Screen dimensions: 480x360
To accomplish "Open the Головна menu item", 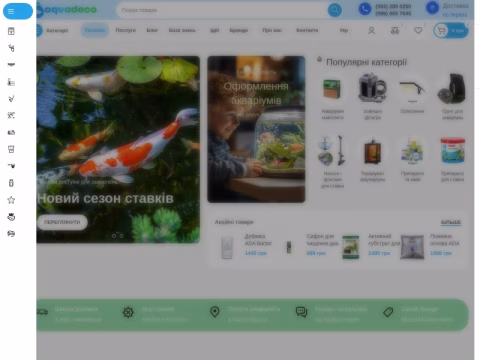I will [x=95, y=30].
